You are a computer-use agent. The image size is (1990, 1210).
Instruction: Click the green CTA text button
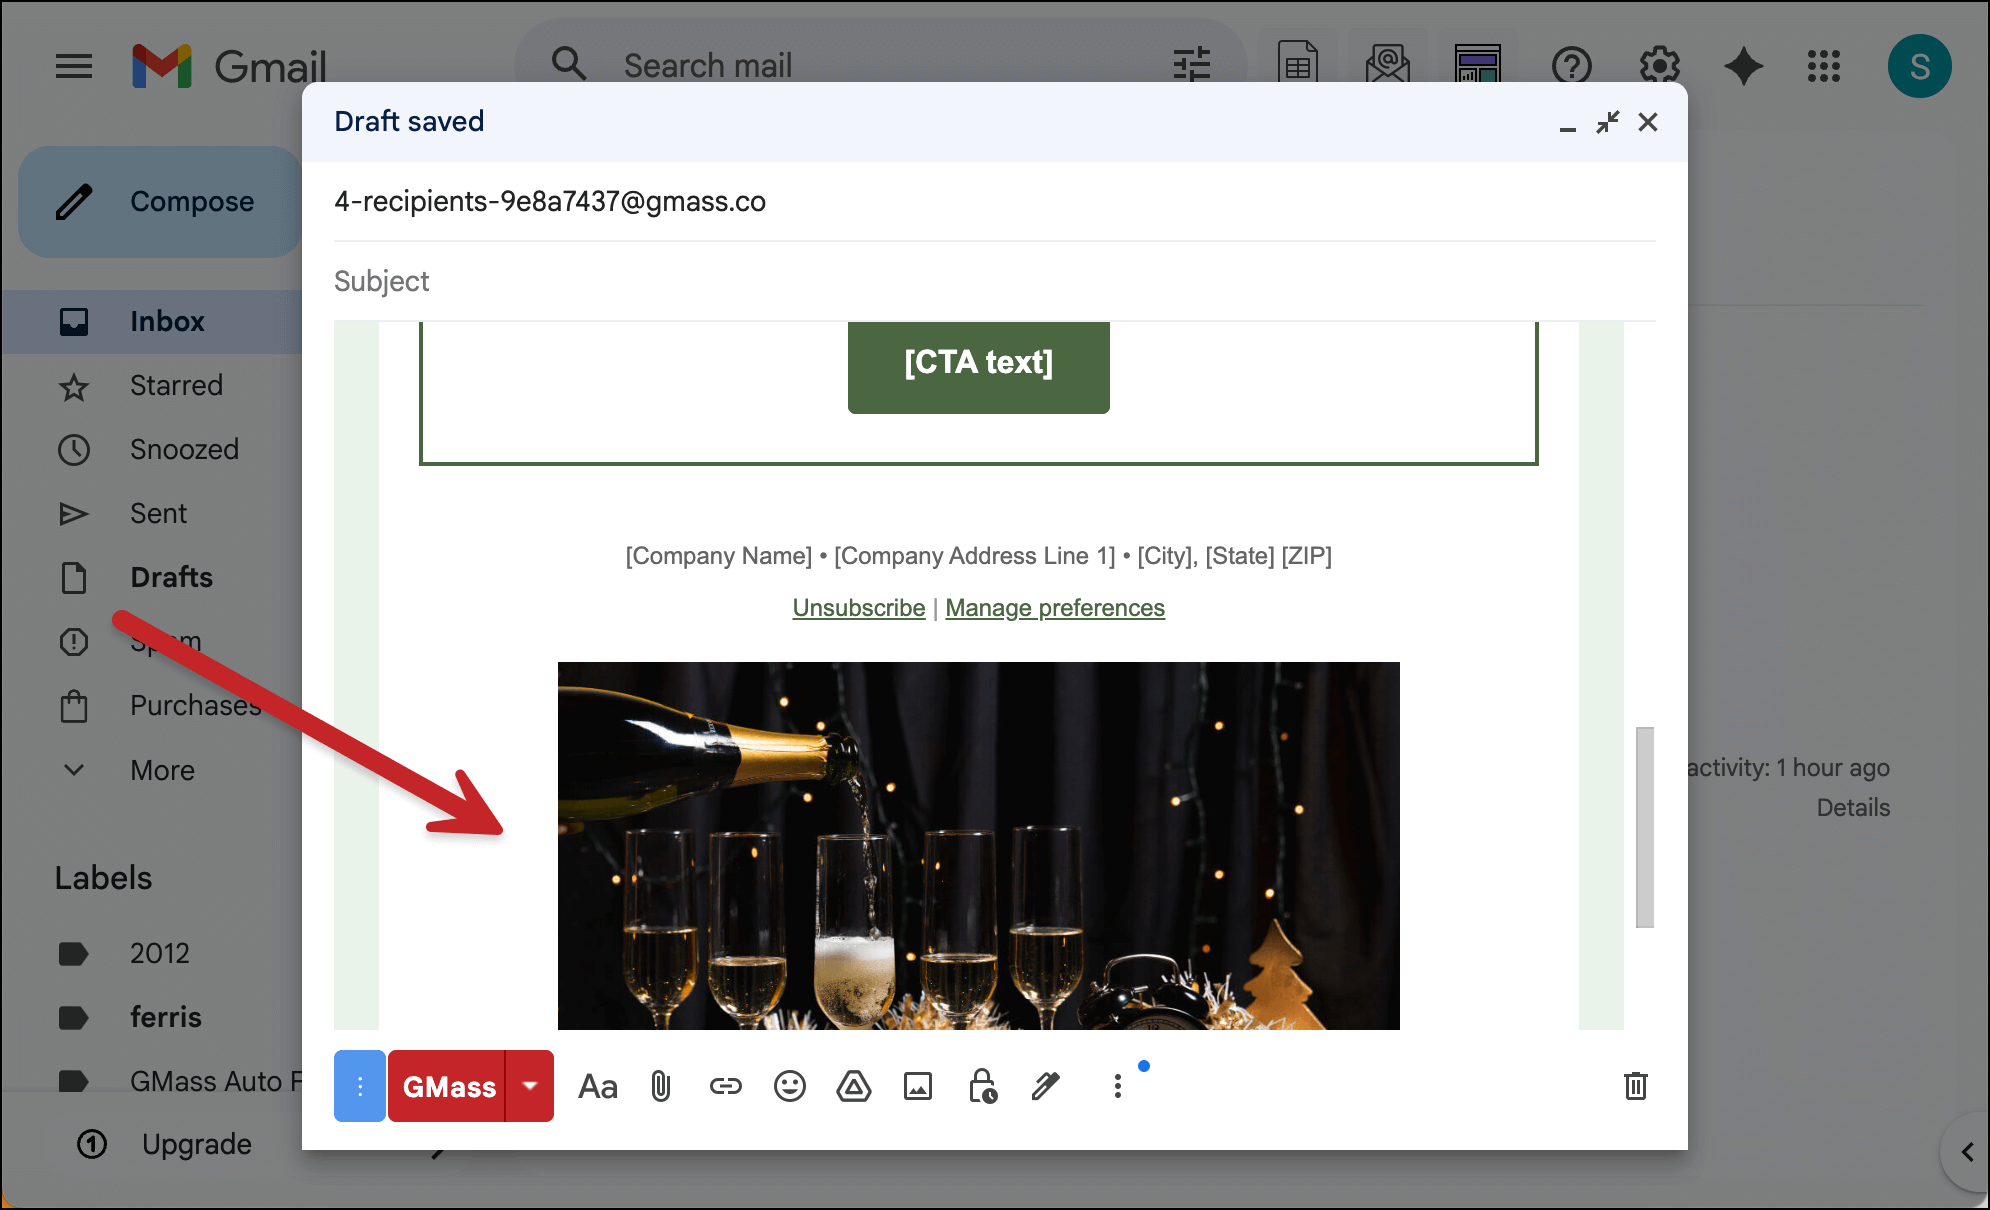coord(978,364)
